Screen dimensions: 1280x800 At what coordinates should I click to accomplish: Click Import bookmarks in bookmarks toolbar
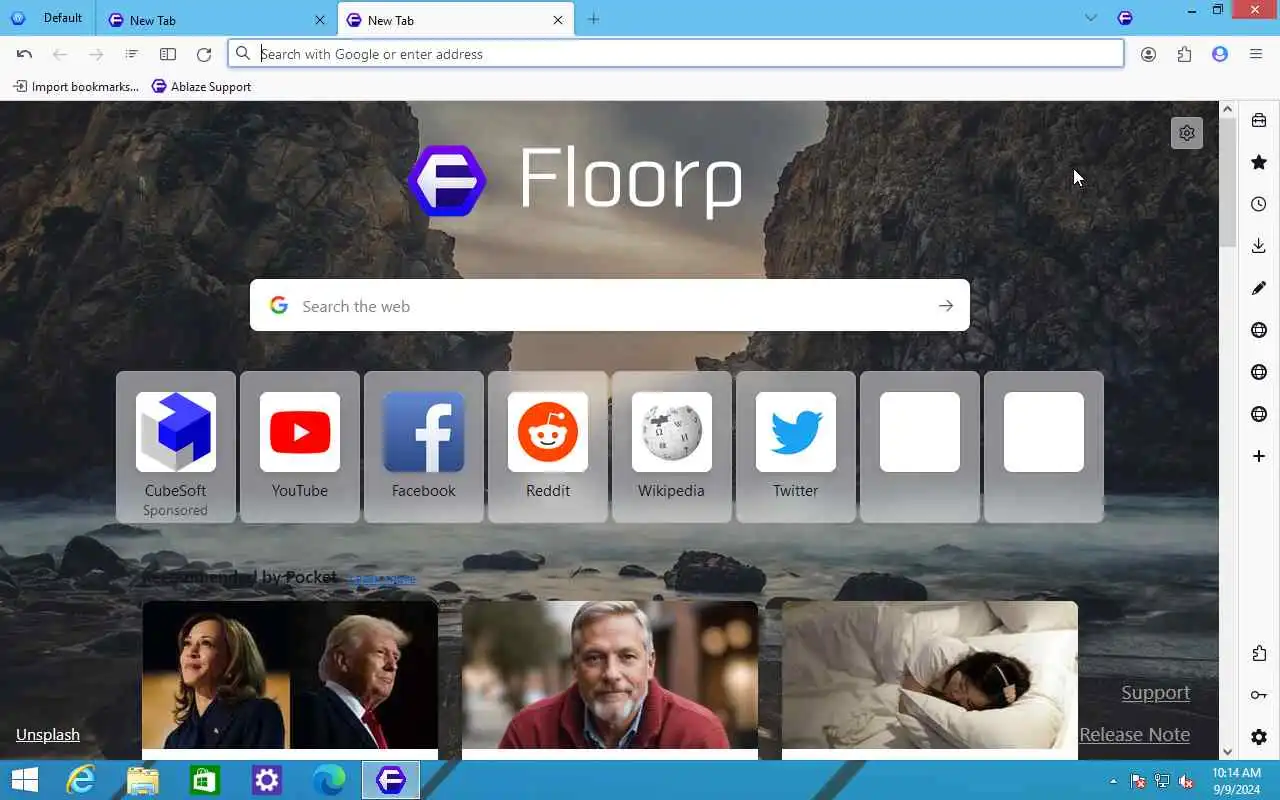point(76,87)
